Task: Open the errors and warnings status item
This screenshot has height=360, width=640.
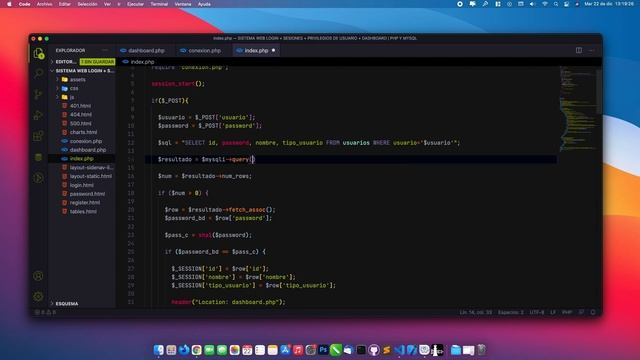Action: pos(45,312)
